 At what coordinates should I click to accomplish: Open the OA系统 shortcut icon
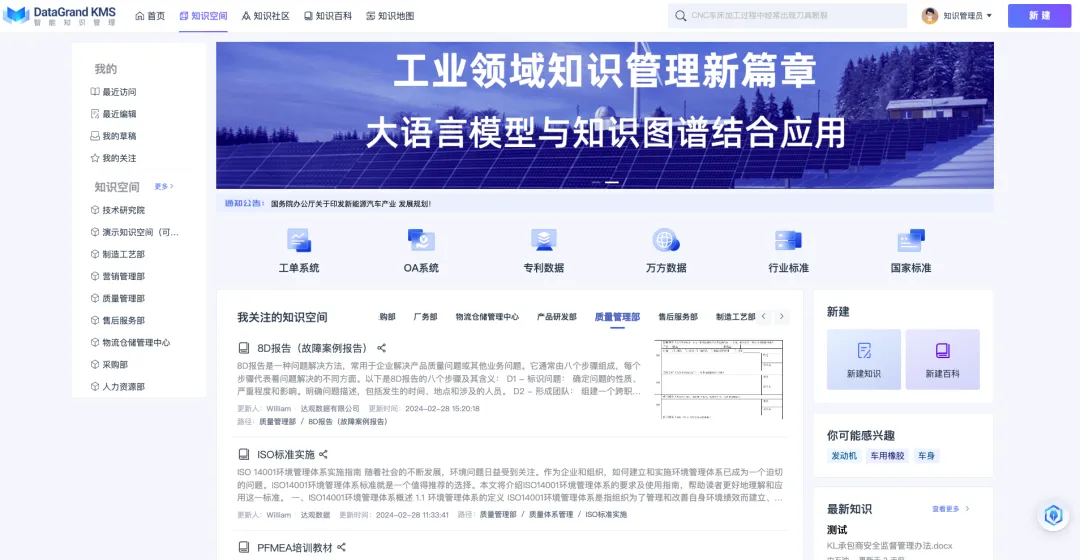421,240
